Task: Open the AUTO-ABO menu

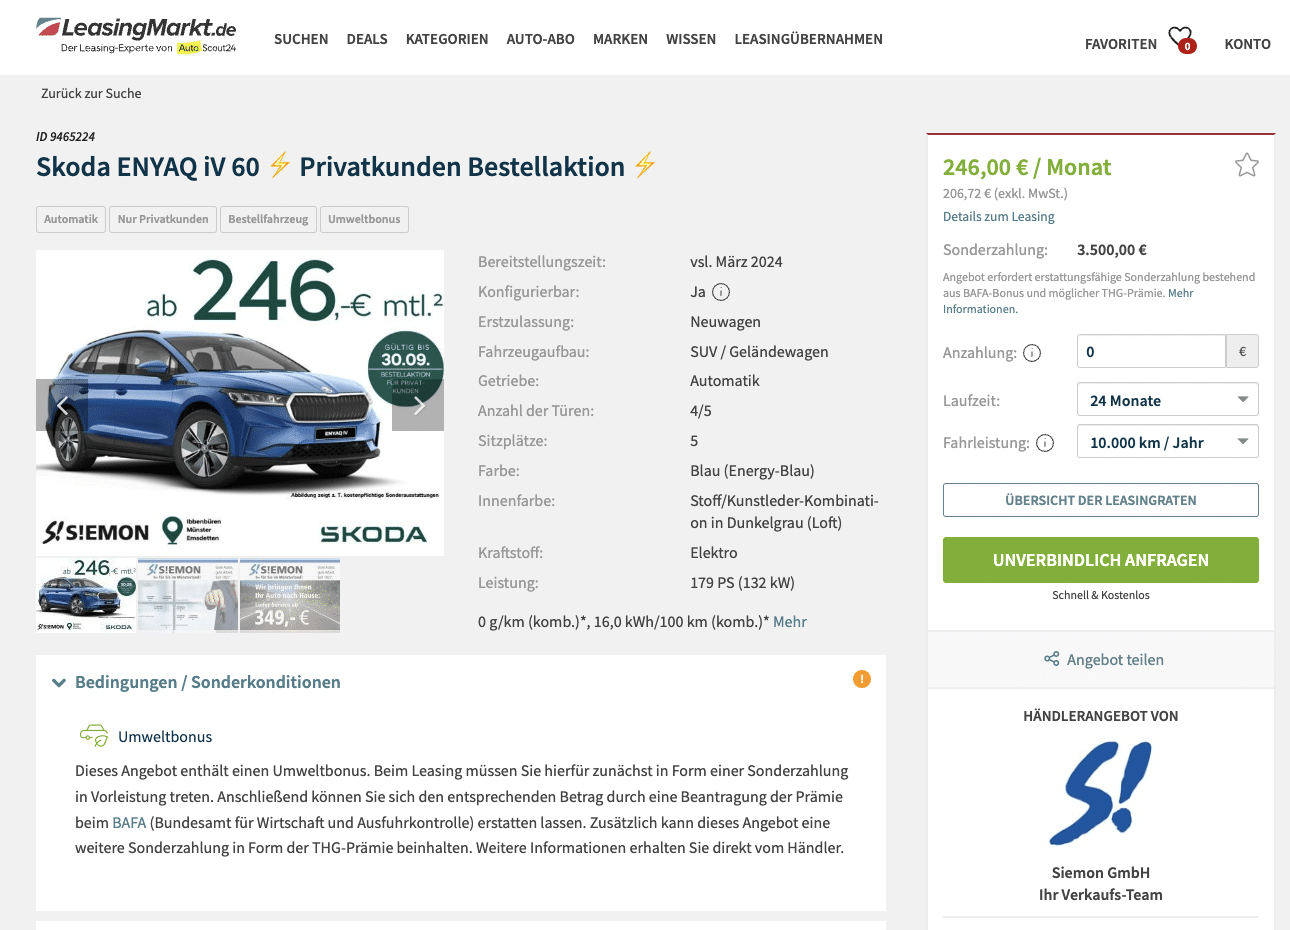Action: (x=540, y=39)
